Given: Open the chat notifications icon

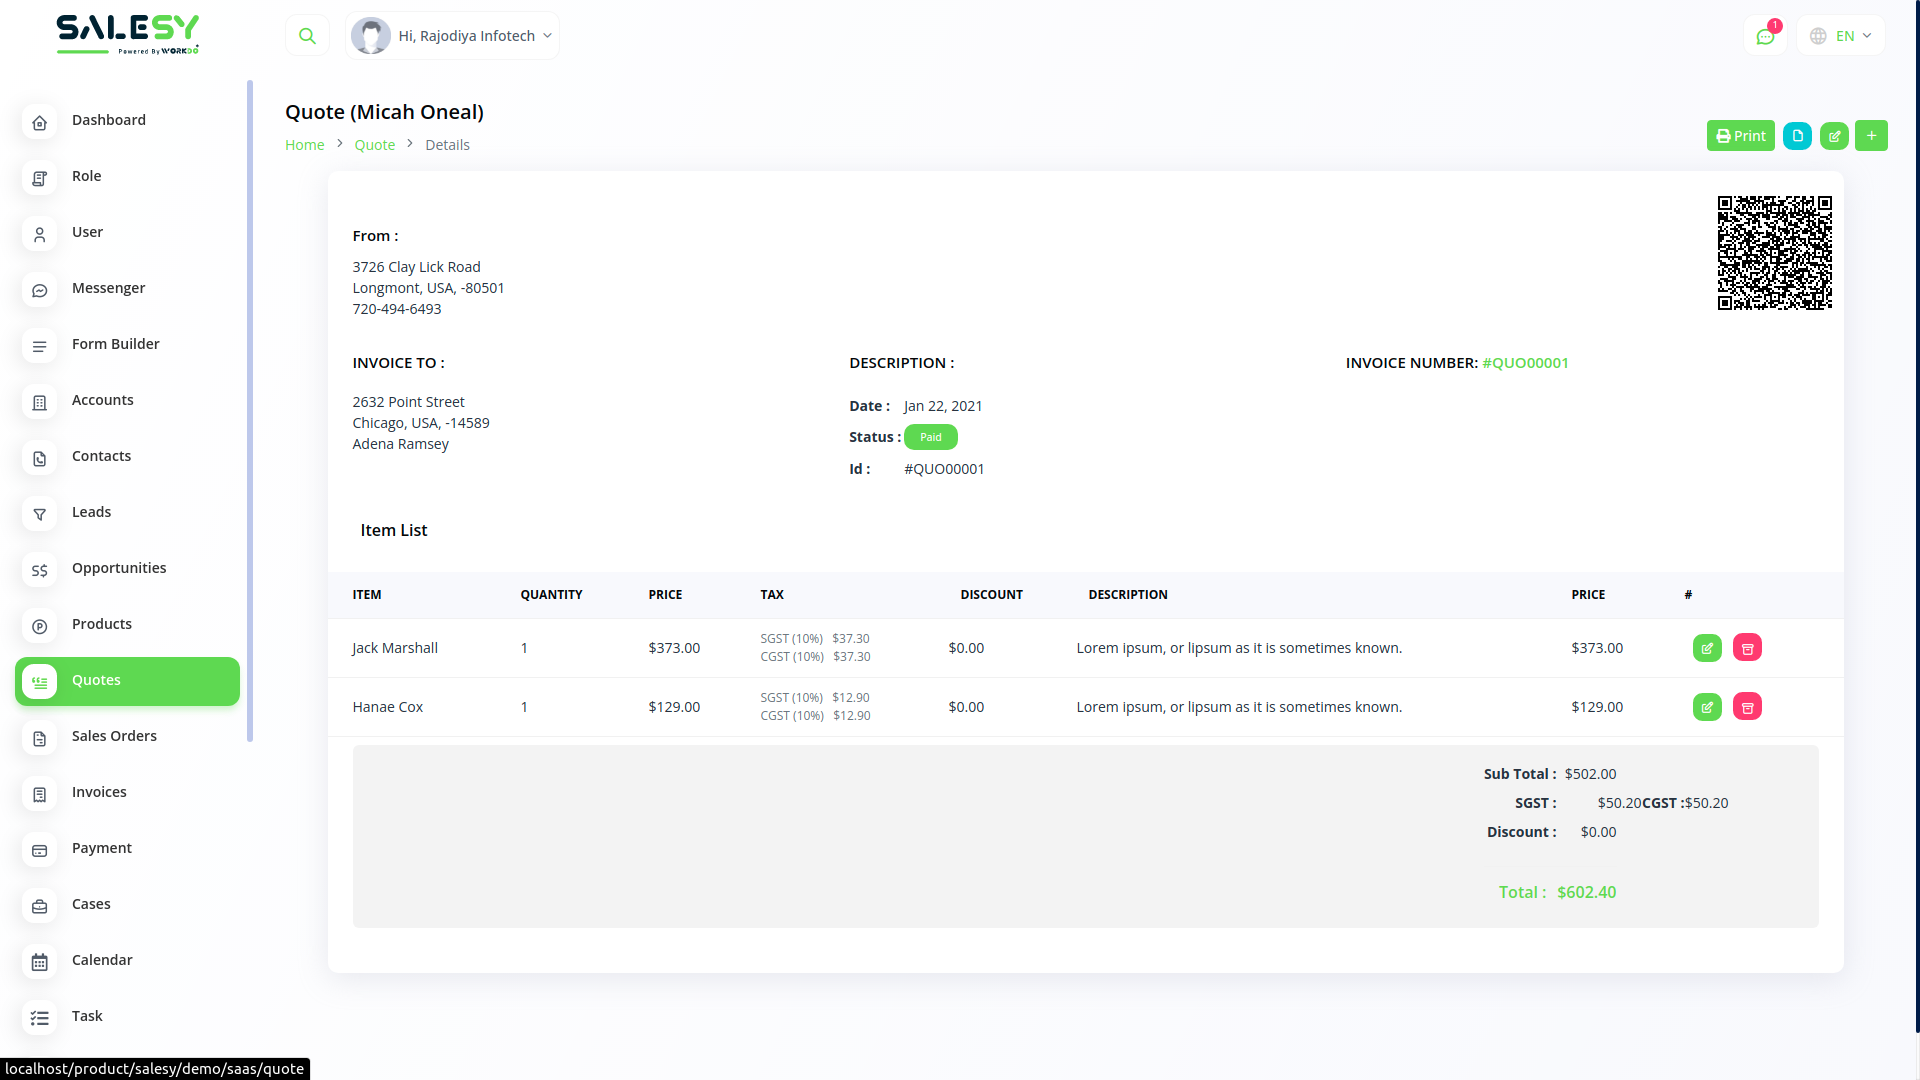Looking at the screenshot, I should (1765, 36).
